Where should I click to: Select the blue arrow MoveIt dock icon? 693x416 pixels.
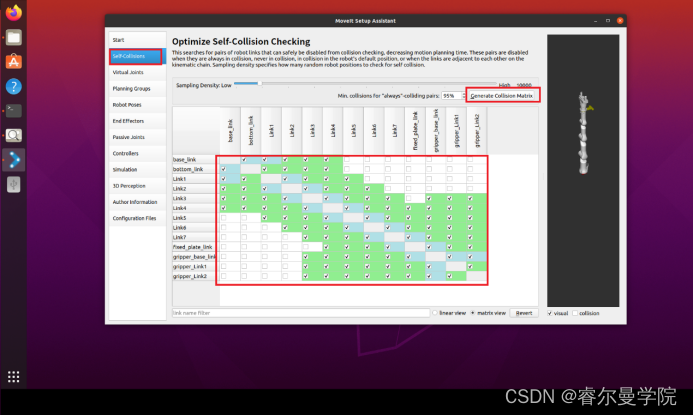(14, 160)
